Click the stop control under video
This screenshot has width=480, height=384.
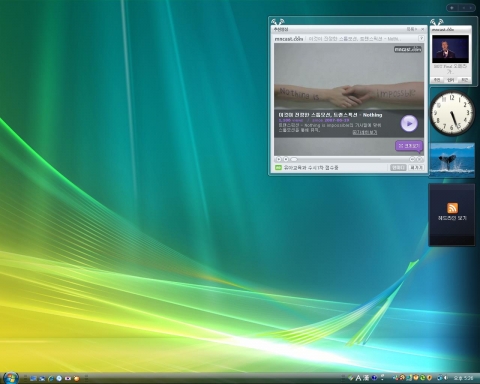coord(286,159)
